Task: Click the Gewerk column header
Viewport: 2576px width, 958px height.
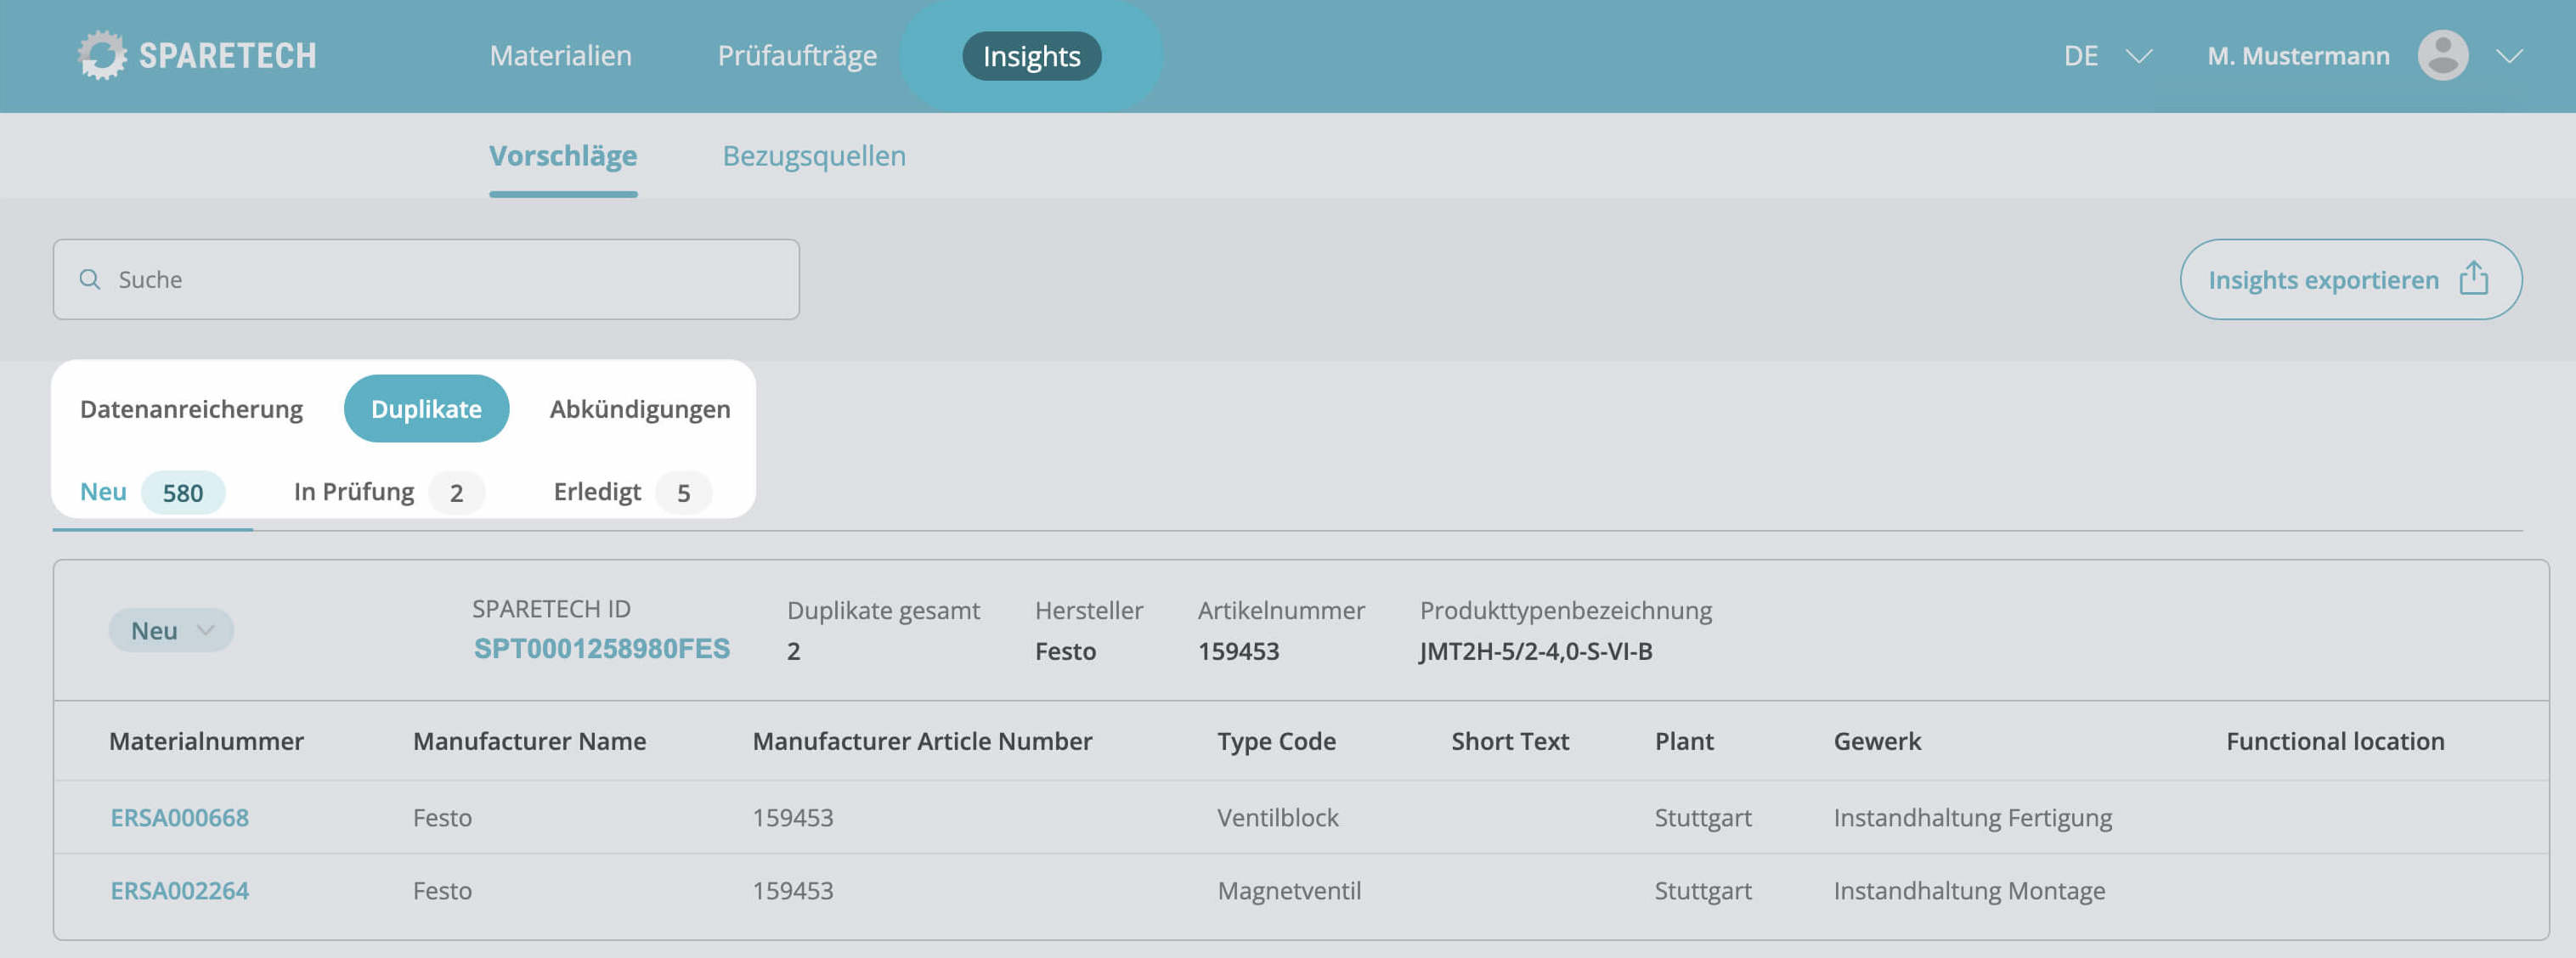Action: pyautogui.click(x=1877, y=741)
